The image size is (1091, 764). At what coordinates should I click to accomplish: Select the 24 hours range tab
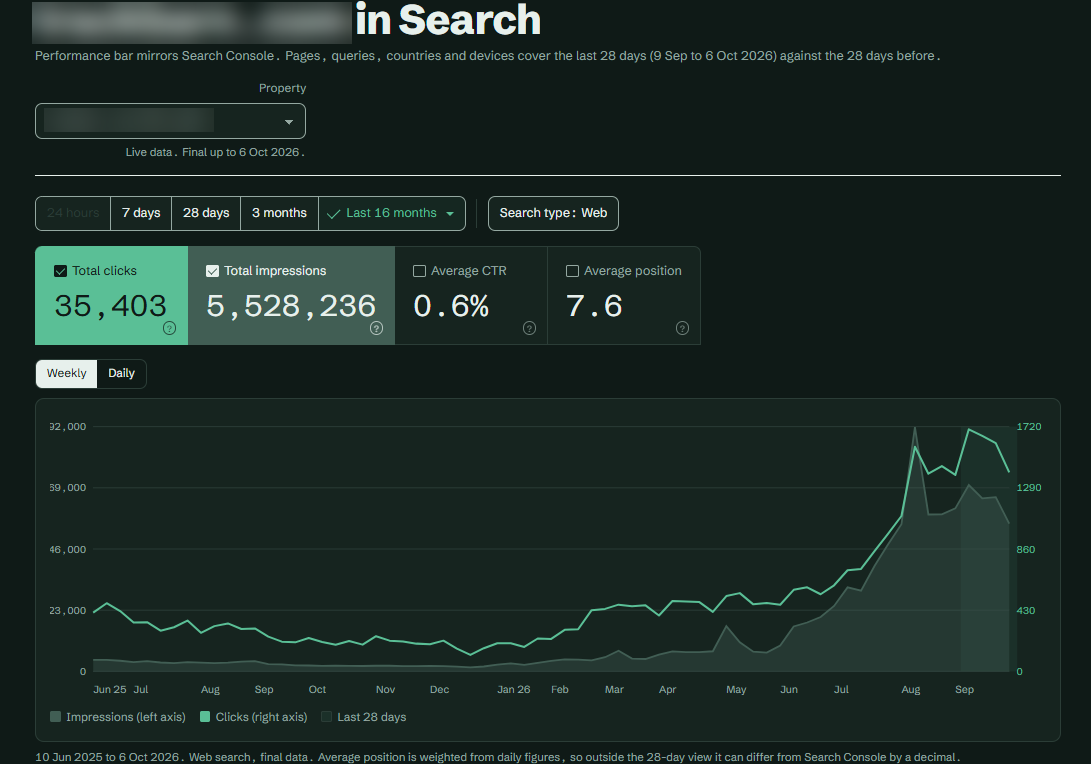tap(73, 213)
